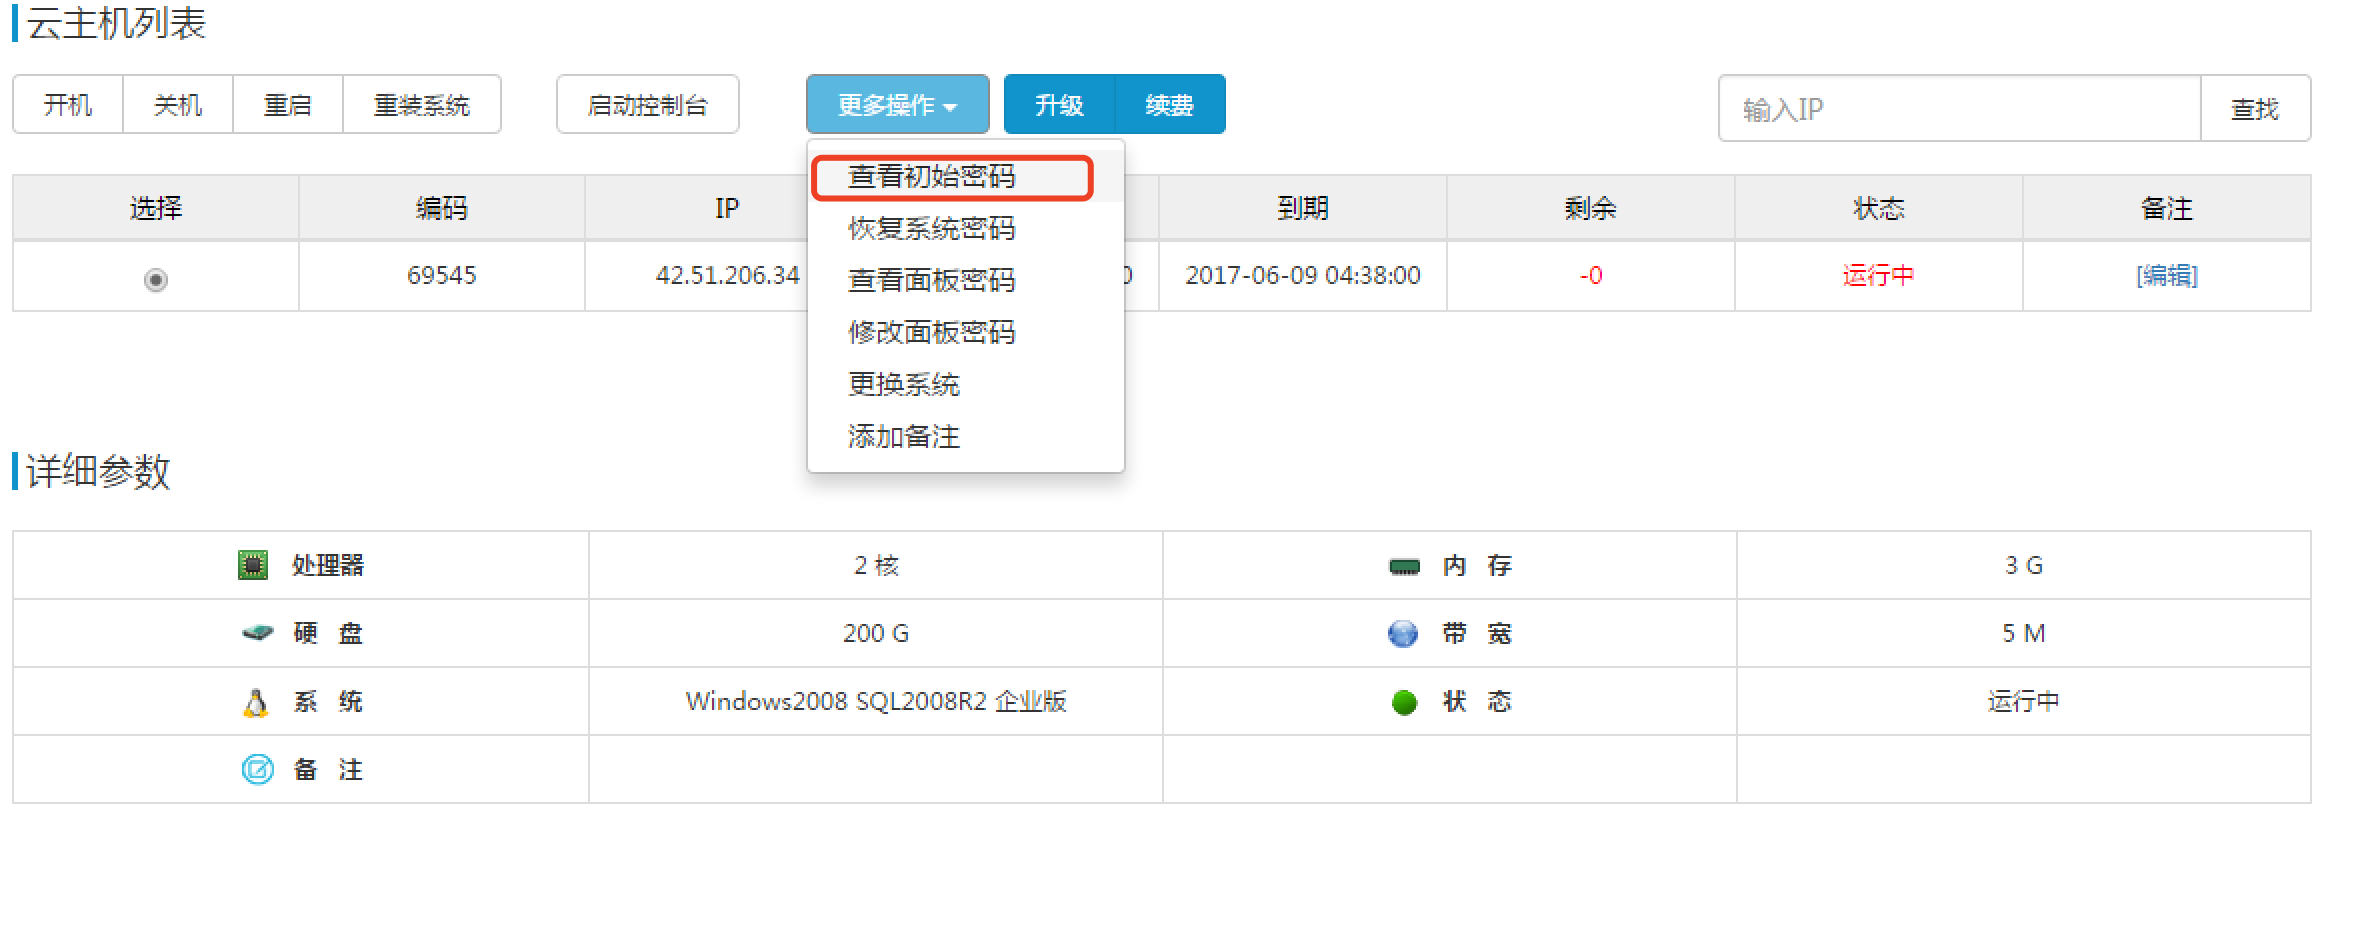Viewport: 2360px width, 948px height.
Task: Choose 添加备注 from the menu
Action: click(966, 437)
